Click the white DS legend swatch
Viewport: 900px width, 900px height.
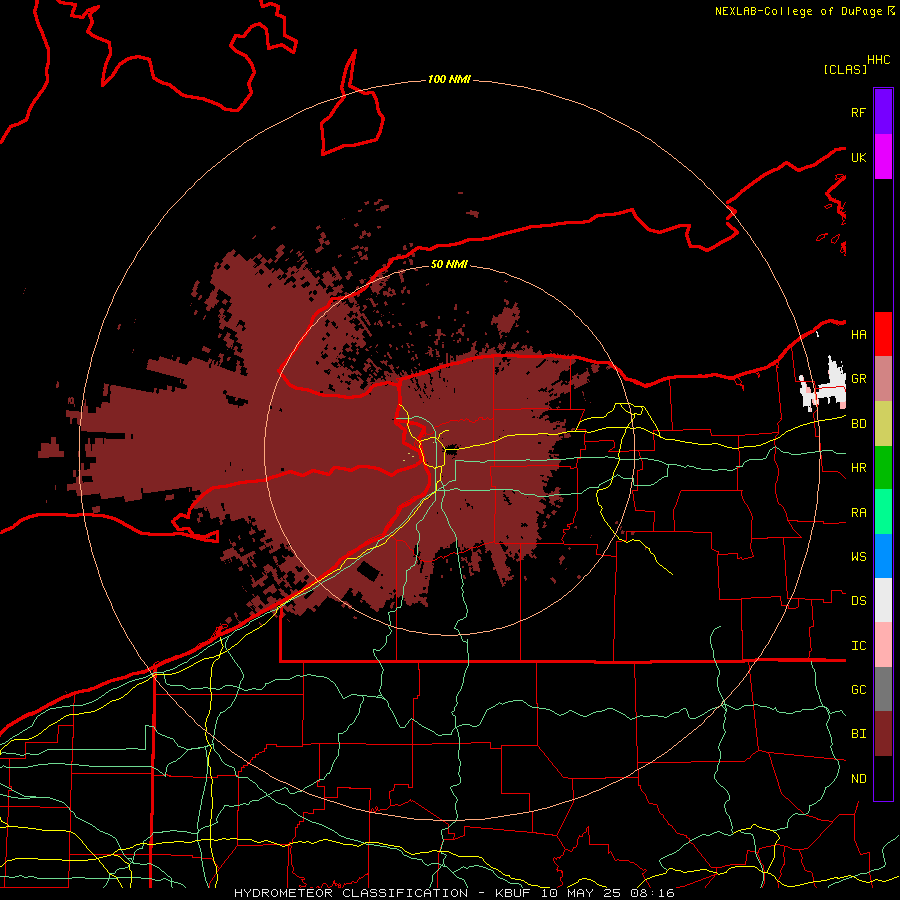pyautogui.click(x=883, y=600)
